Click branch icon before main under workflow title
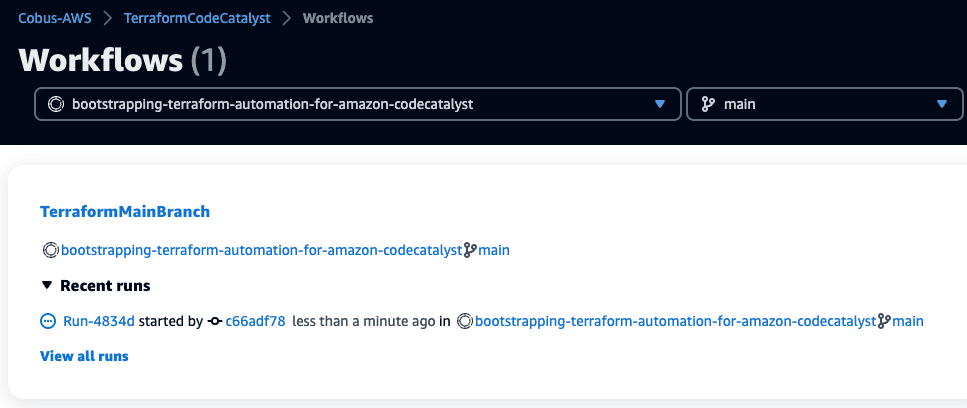 (470, 250)
